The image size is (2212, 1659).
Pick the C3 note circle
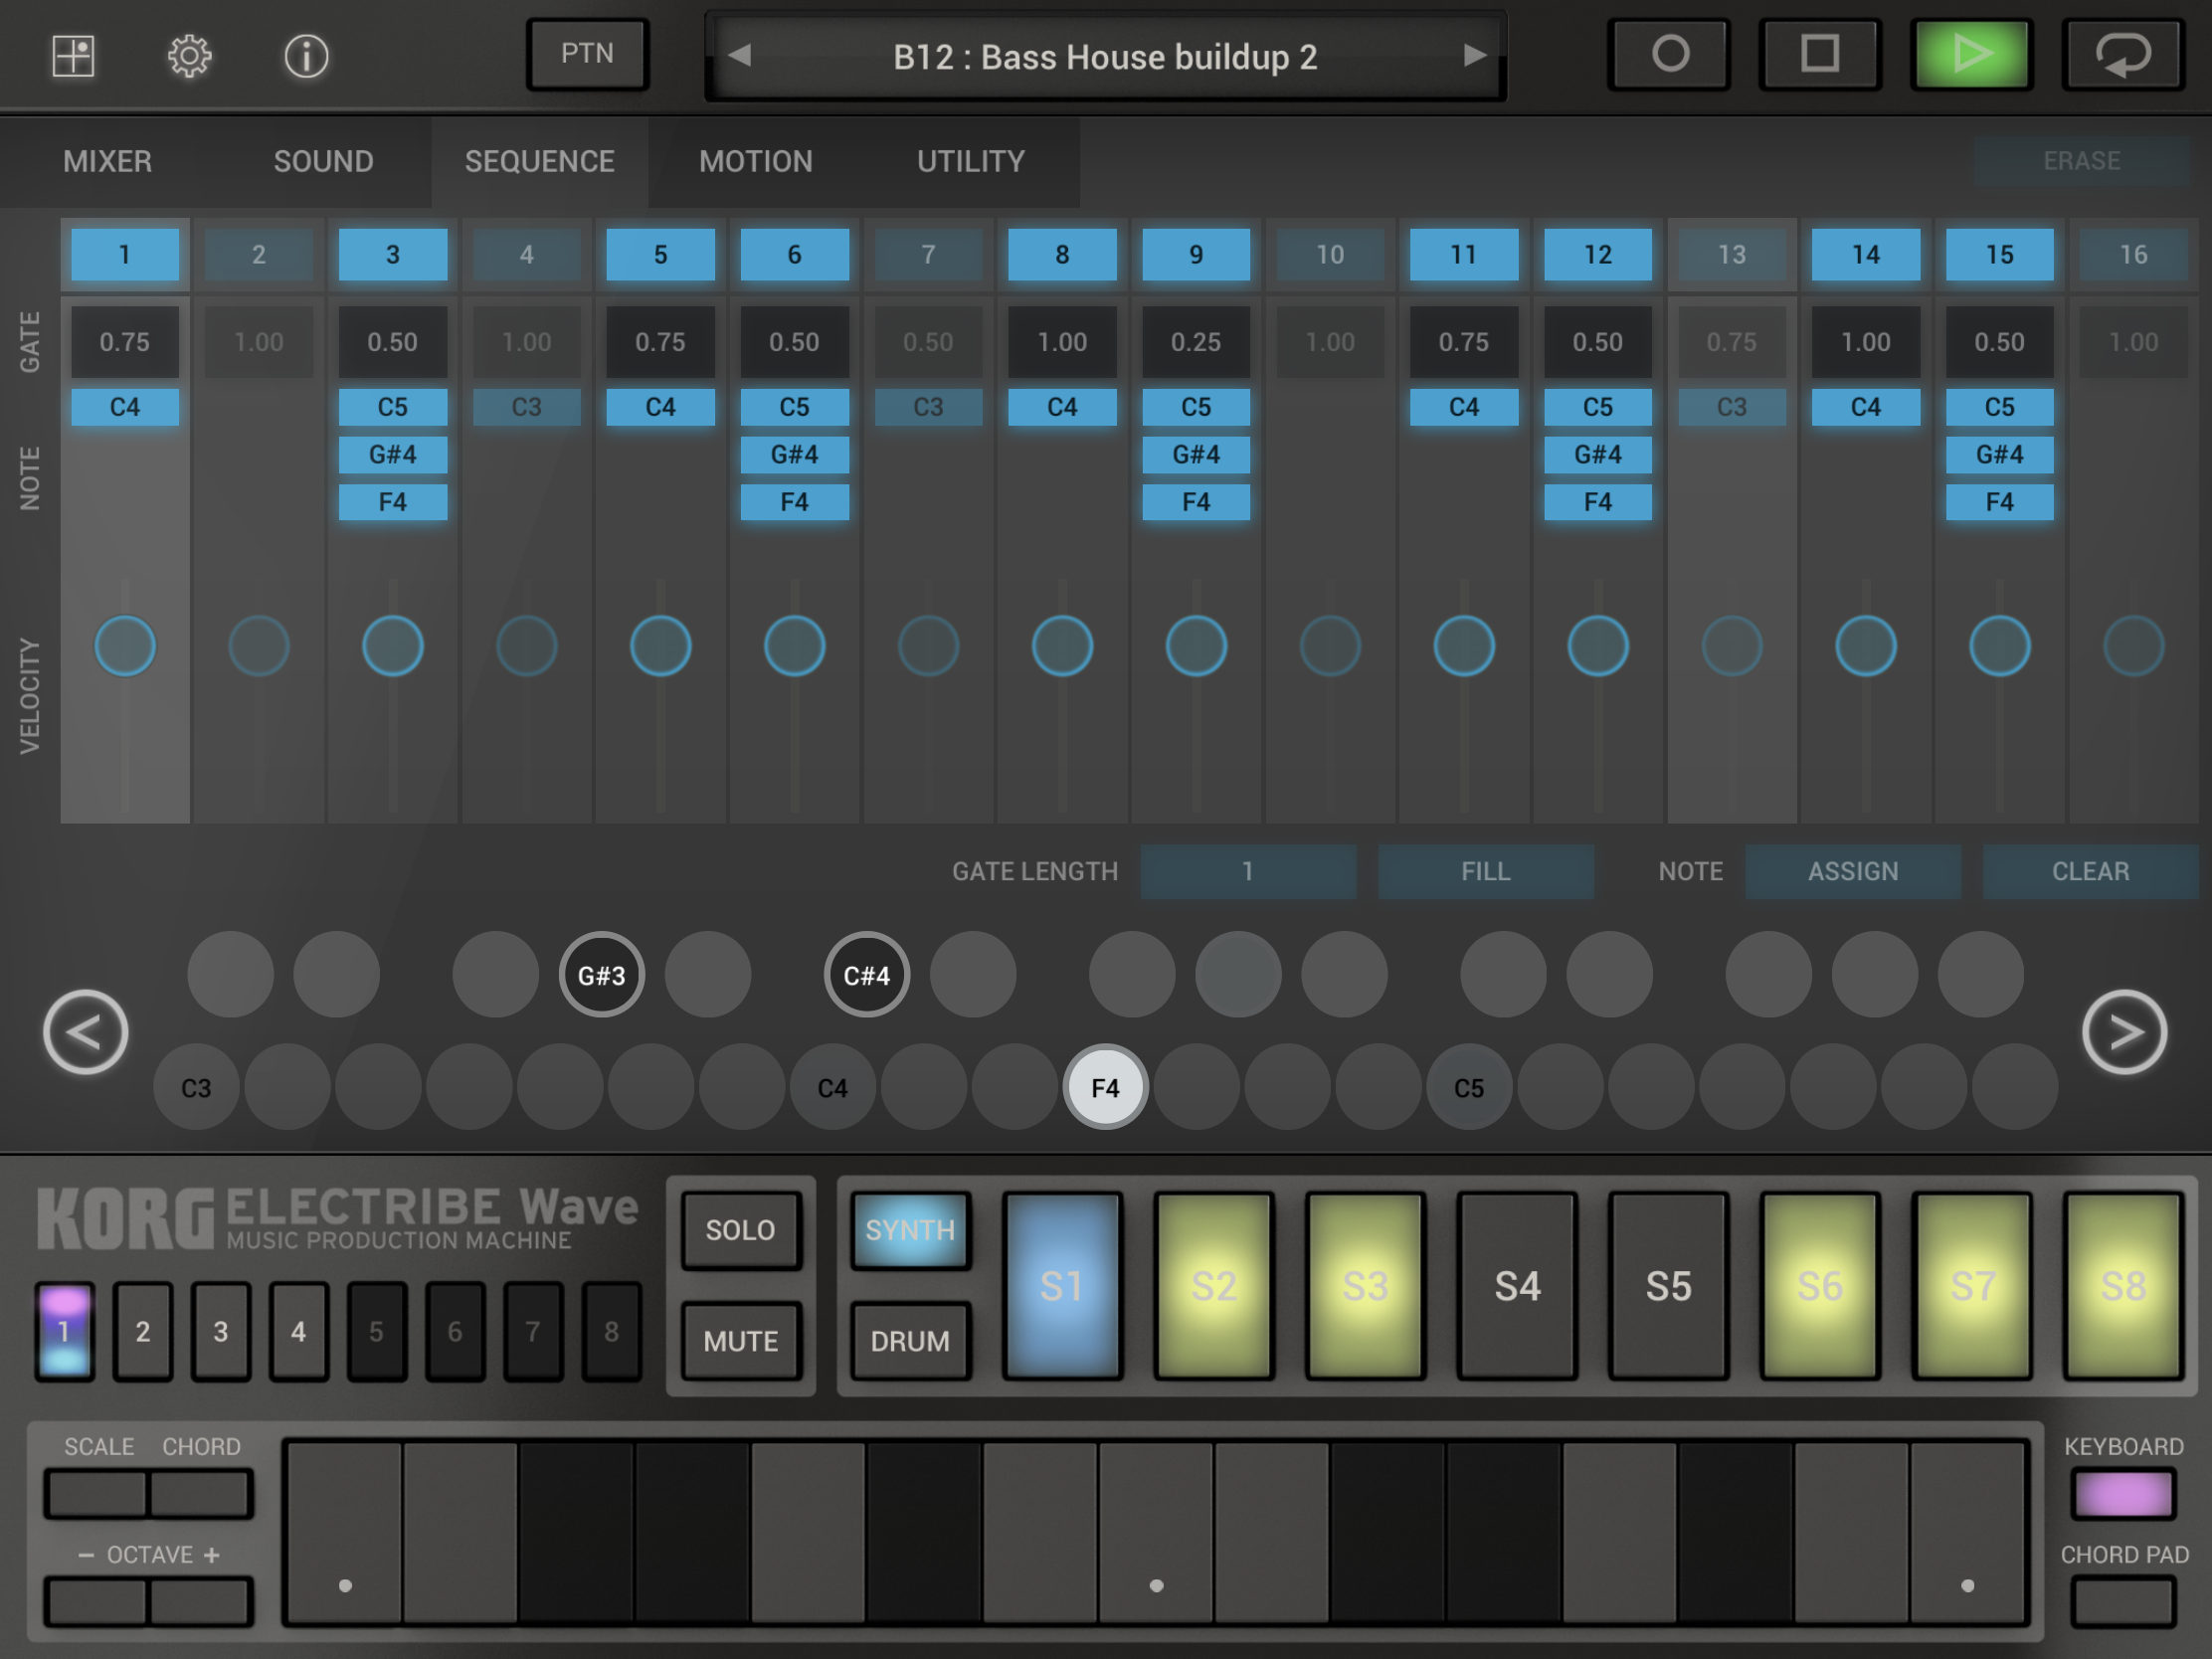[x=196, y=1087]
